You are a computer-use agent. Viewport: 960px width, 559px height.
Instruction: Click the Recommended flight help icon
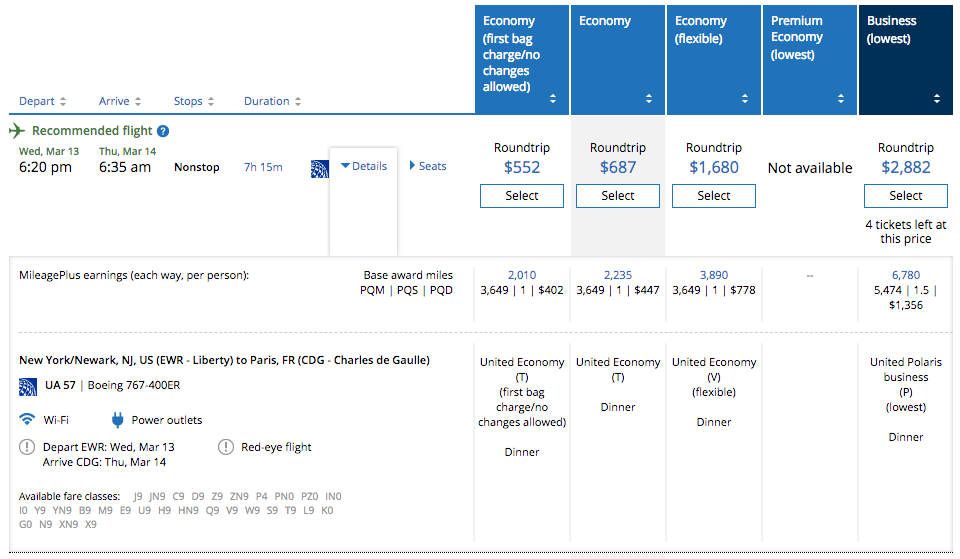point(163,131)
